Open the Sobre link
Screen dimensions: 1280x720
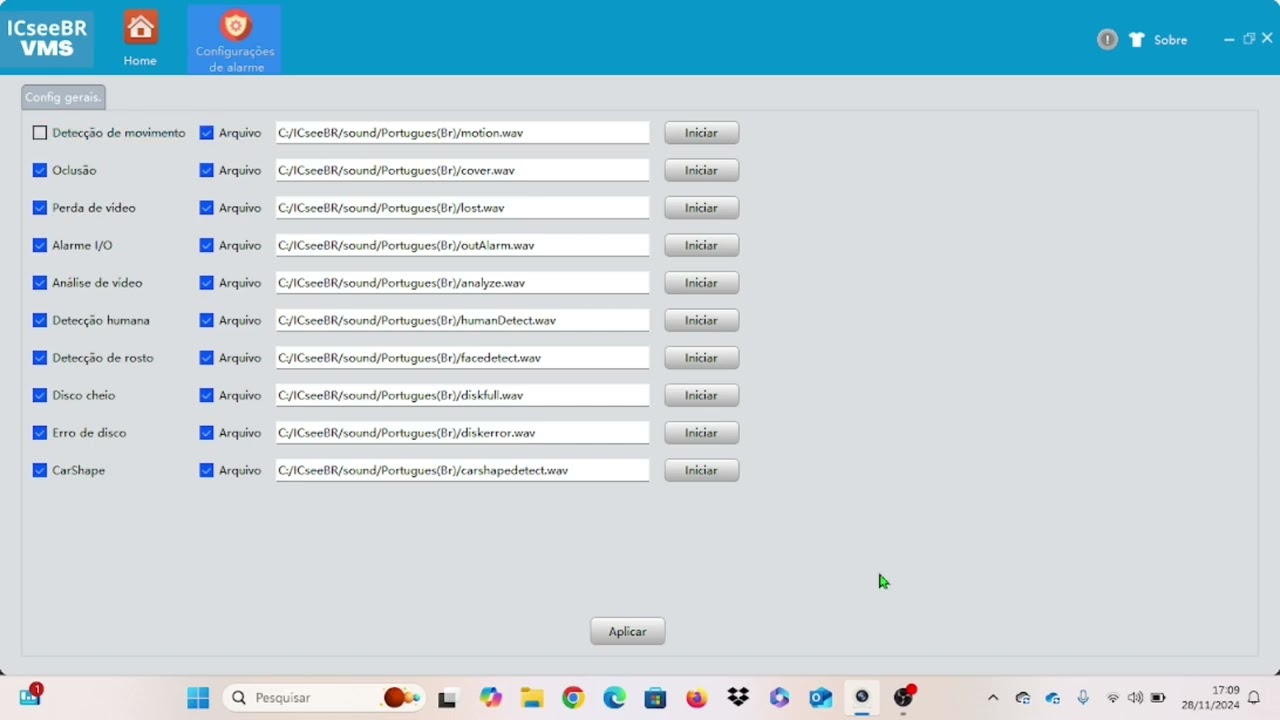pyautogui.click(x=1170, y=40)
